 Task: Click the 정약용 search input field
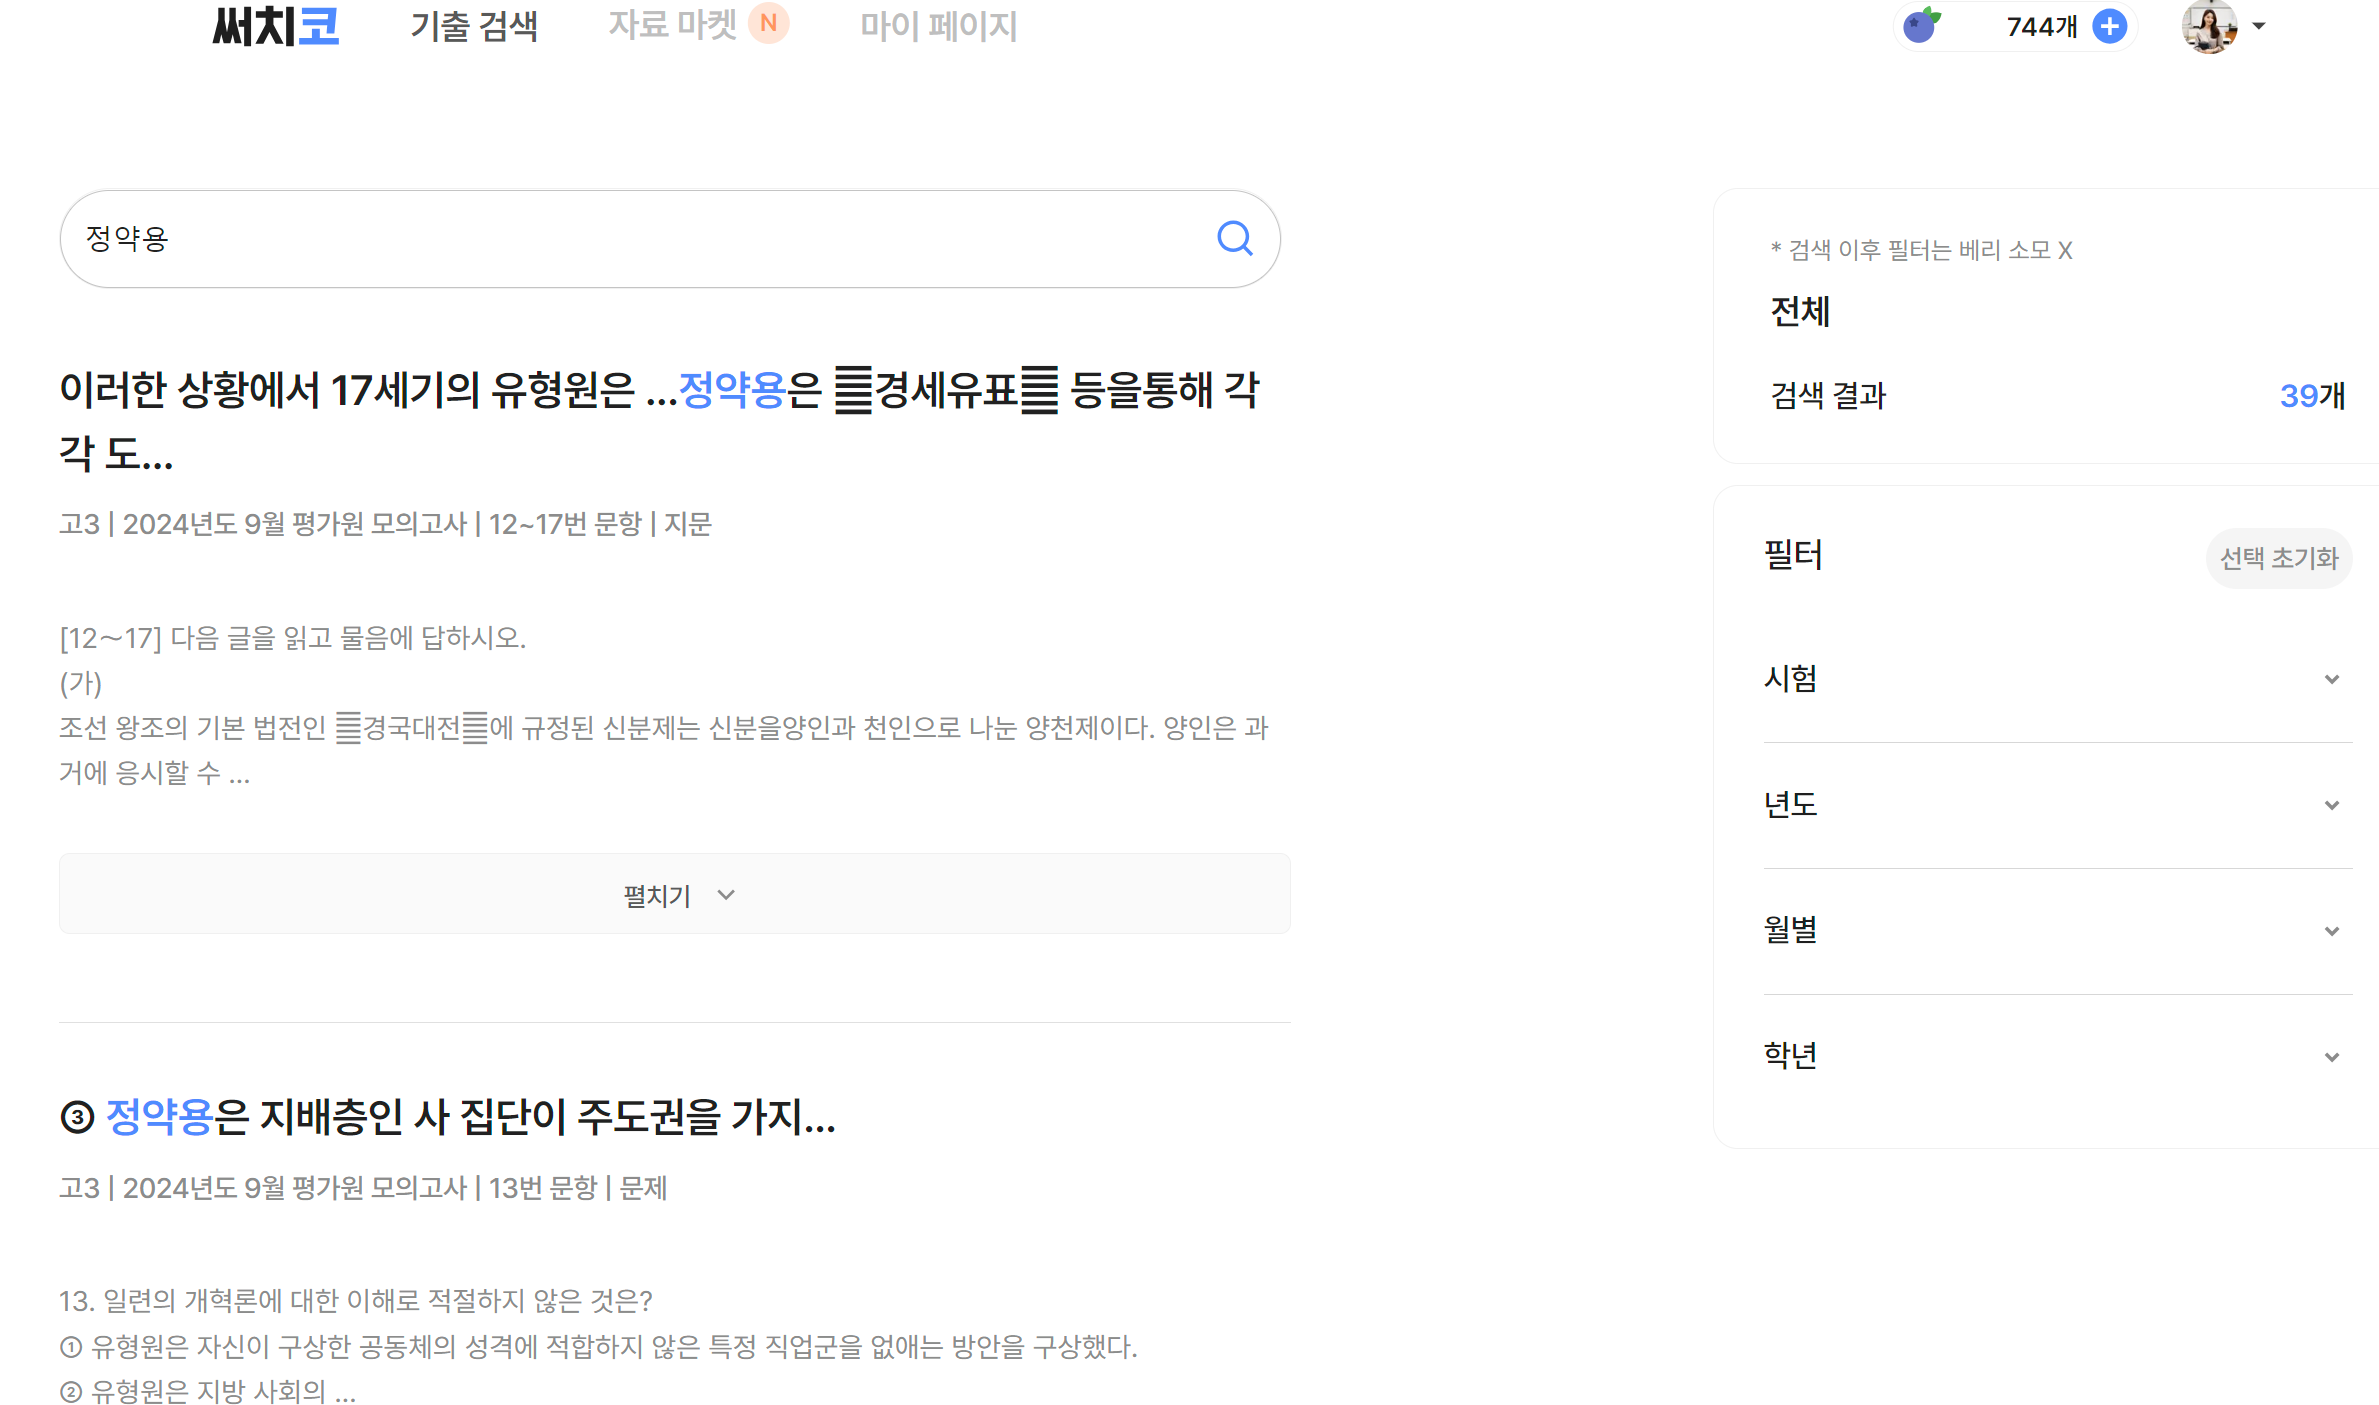600,239
